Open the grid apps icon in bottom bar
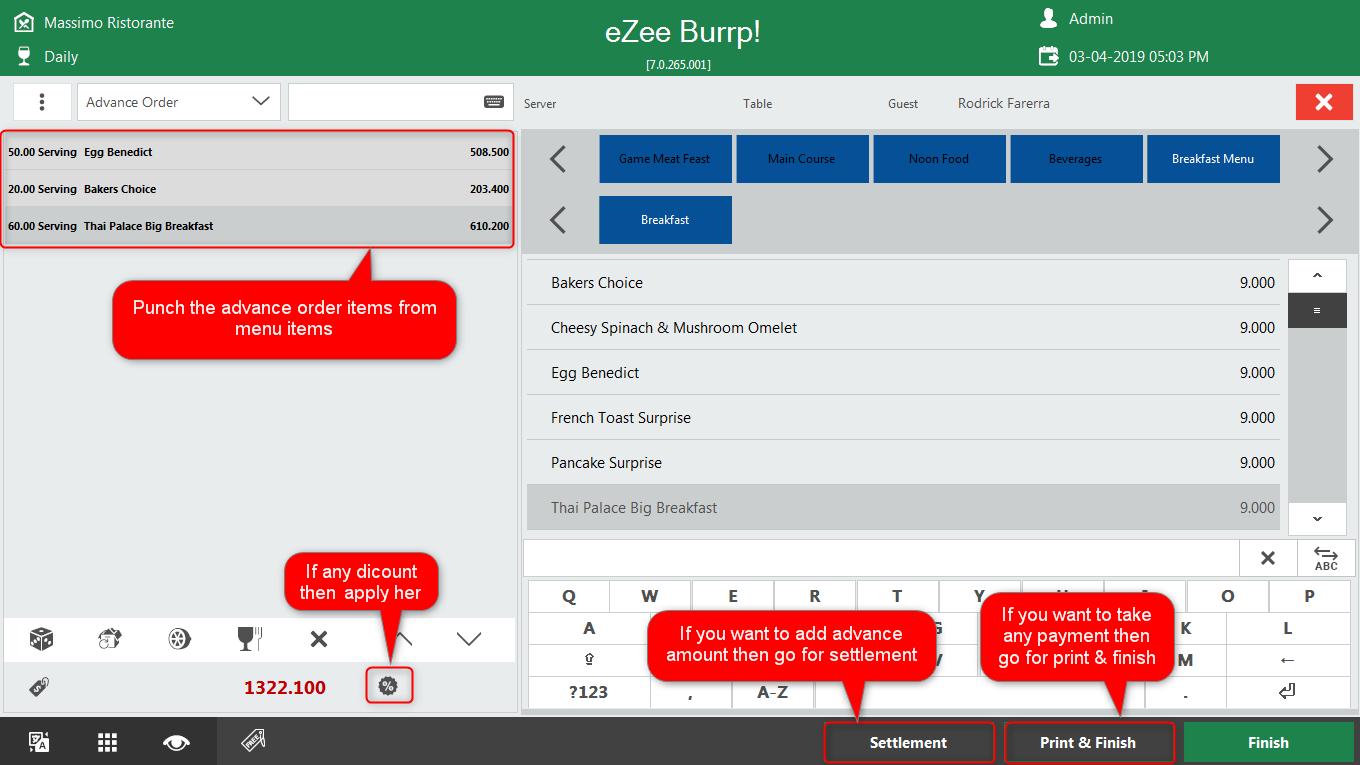 pos(108,742)
